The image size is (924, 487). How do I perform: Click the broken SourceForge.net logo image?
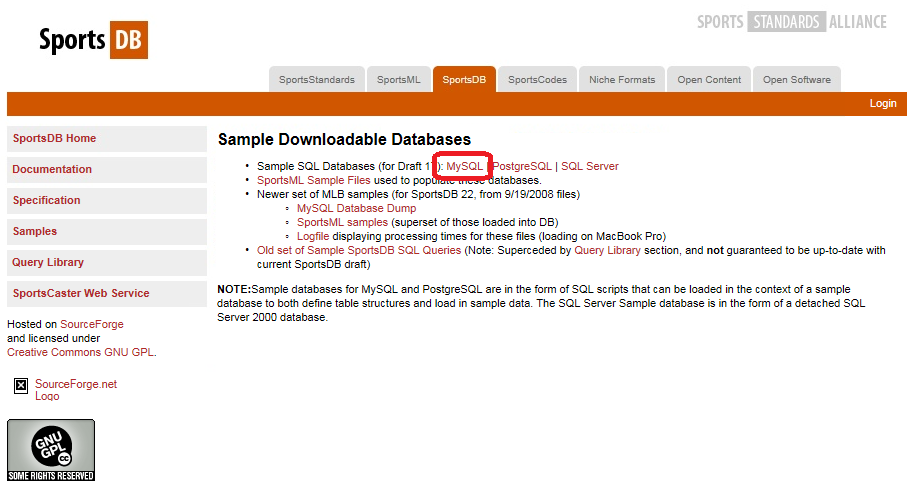click(21, 386)
